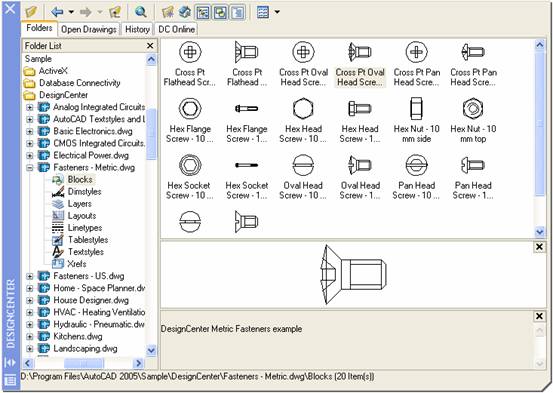Switch to the Open Drawings tab
The image size is (553, 393).
pyautogui.click(x=89, y=29)
